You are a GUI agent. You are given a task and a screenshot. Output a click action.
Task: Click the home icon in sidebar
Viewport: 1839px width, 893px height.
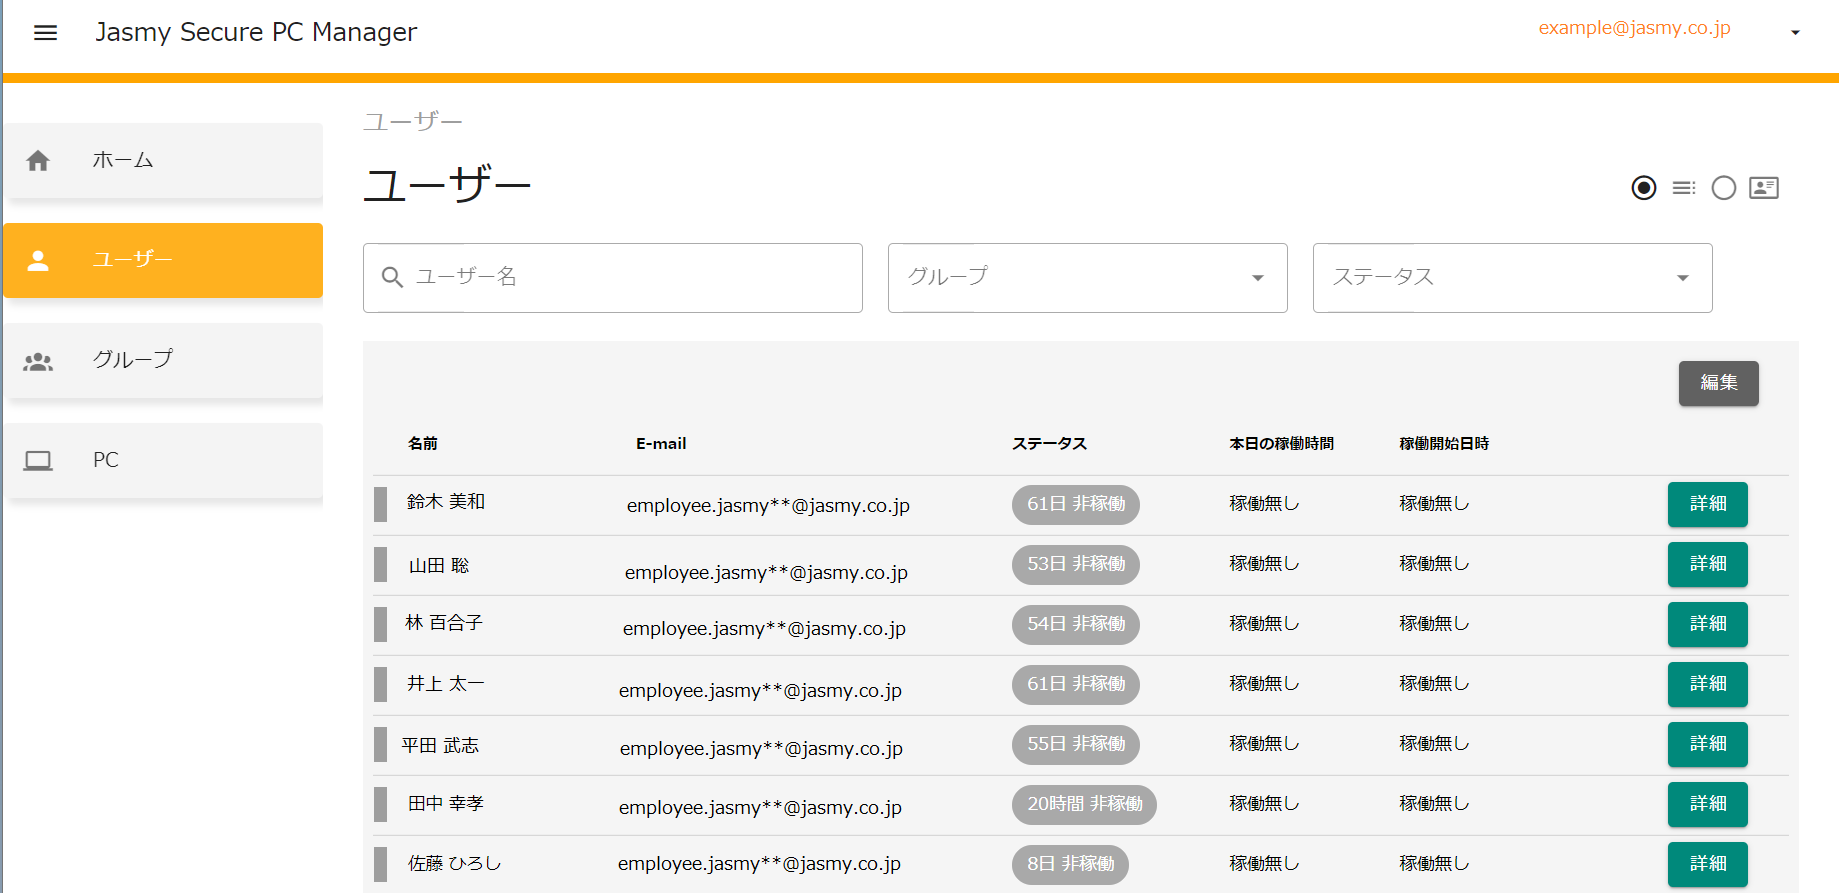(x=38, y=160)
